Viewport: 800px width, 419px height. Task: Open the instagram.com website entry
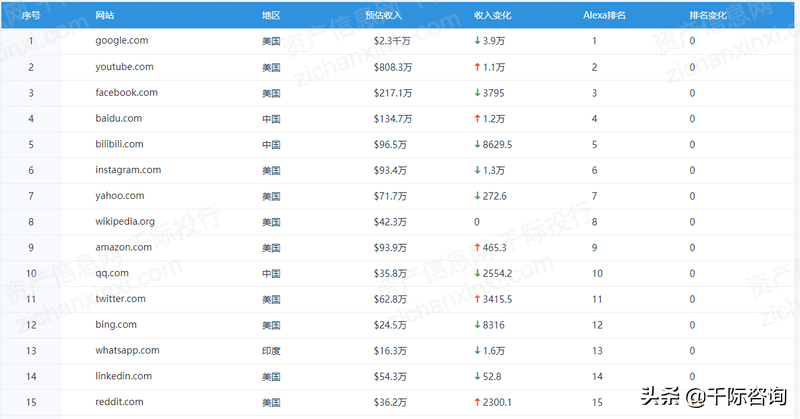pos(128,170)
